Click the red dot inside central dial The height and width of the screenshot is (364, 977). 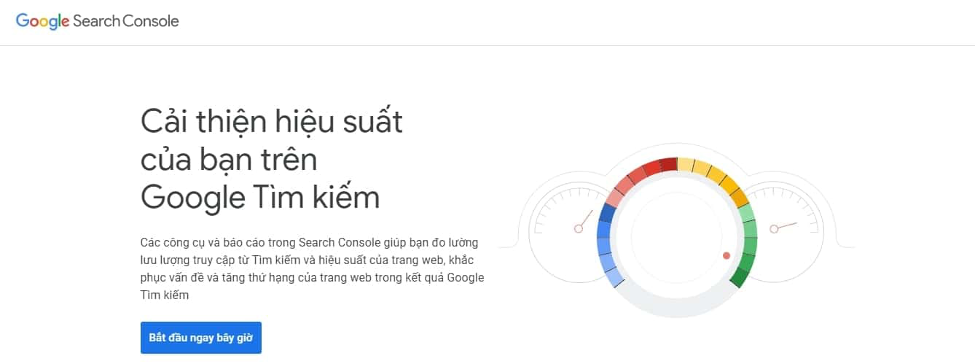coord(726,256)
